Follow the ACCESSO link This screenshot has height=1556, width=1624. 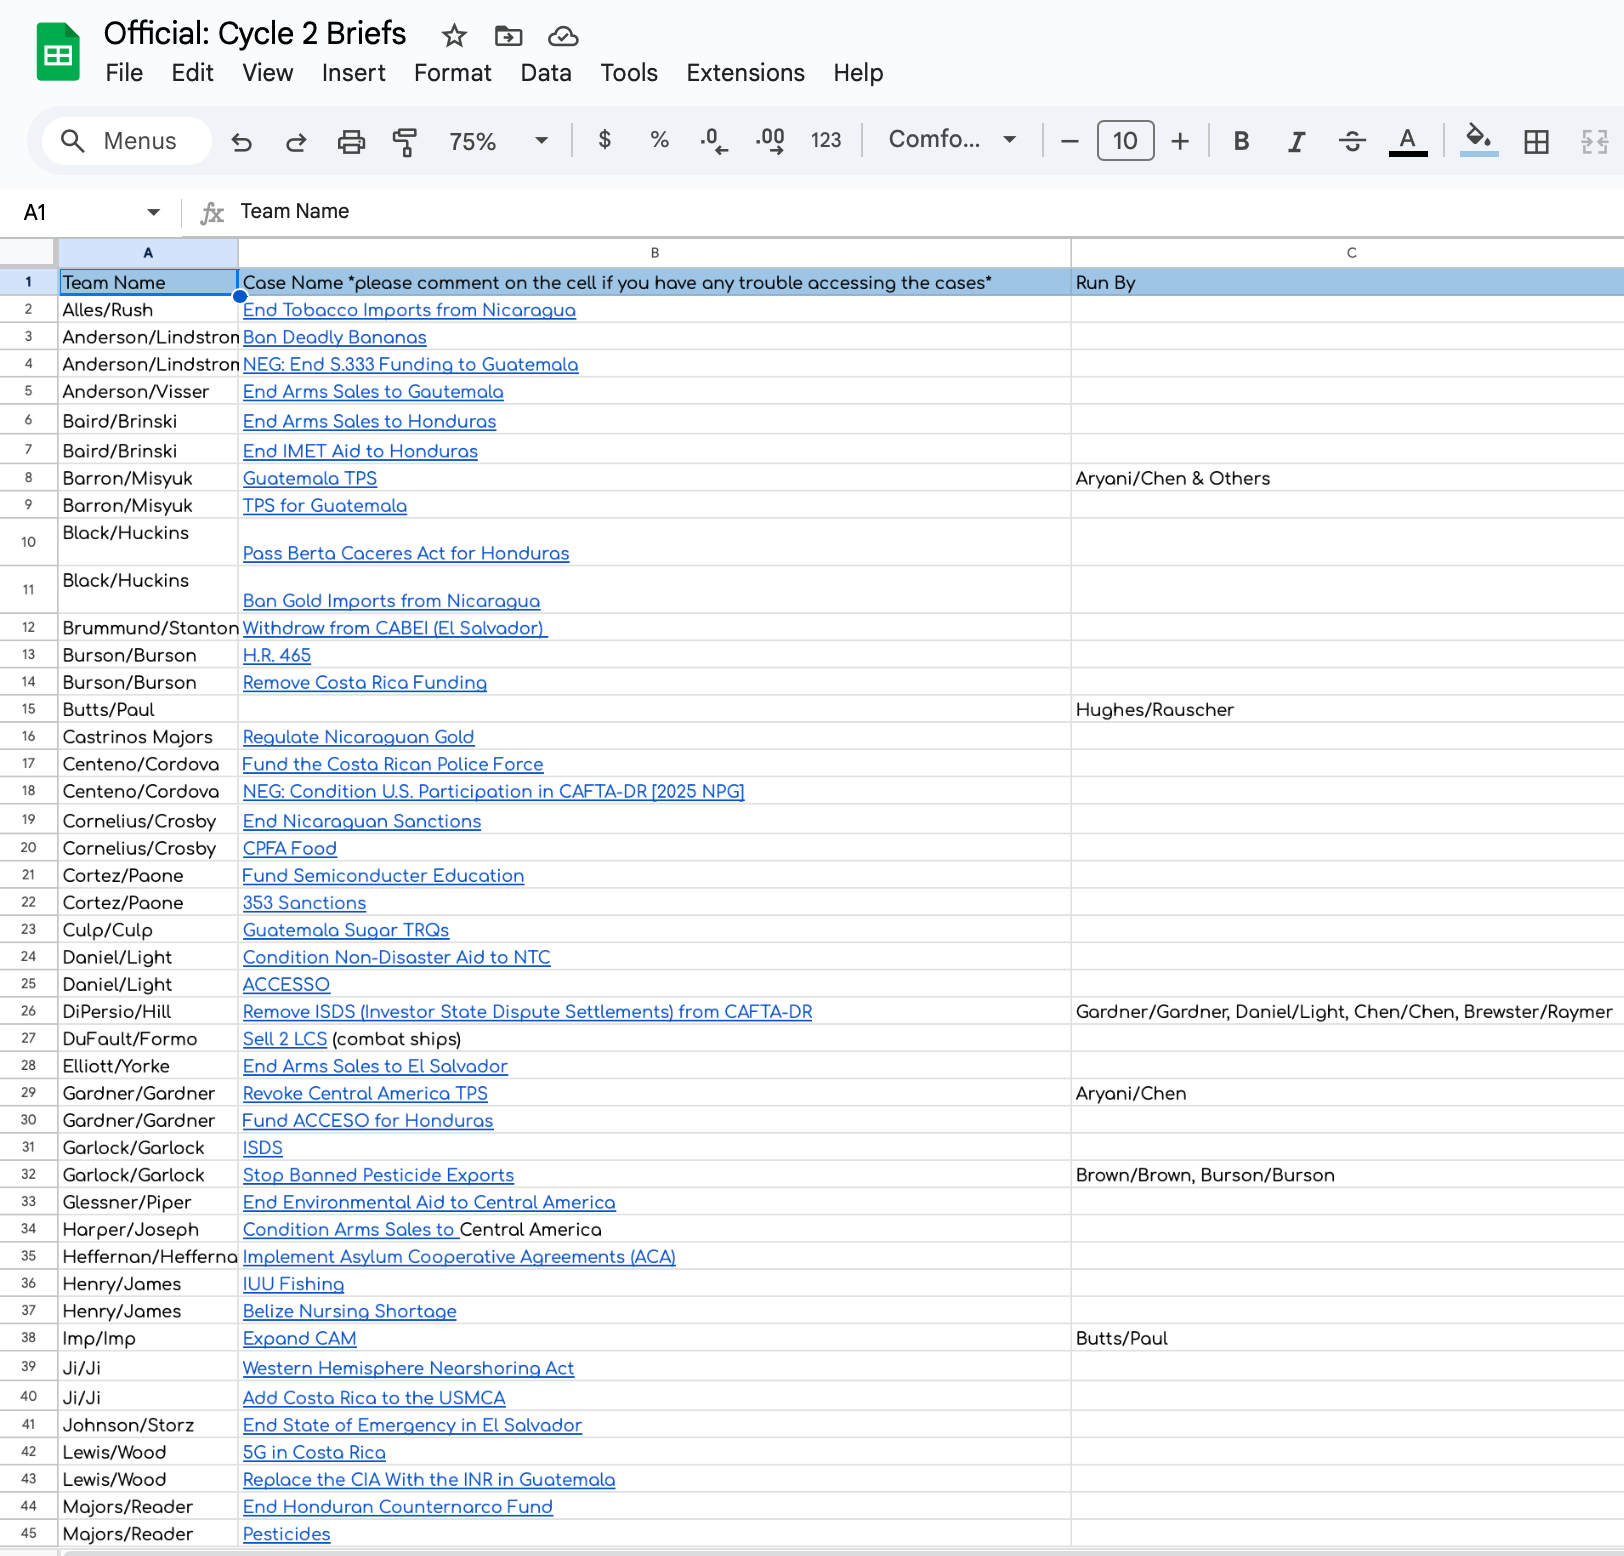tap(286, 984)
